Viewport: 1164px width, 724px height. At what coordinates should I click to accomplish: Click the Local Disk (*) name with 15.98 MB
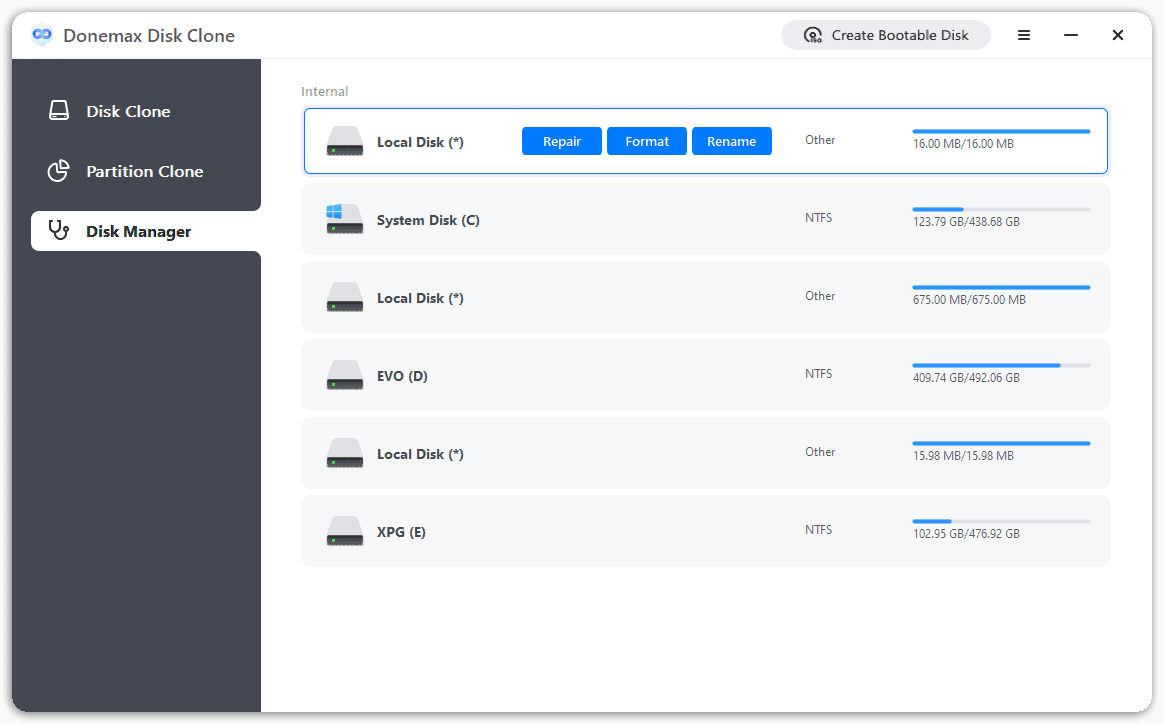click(420, 454)
